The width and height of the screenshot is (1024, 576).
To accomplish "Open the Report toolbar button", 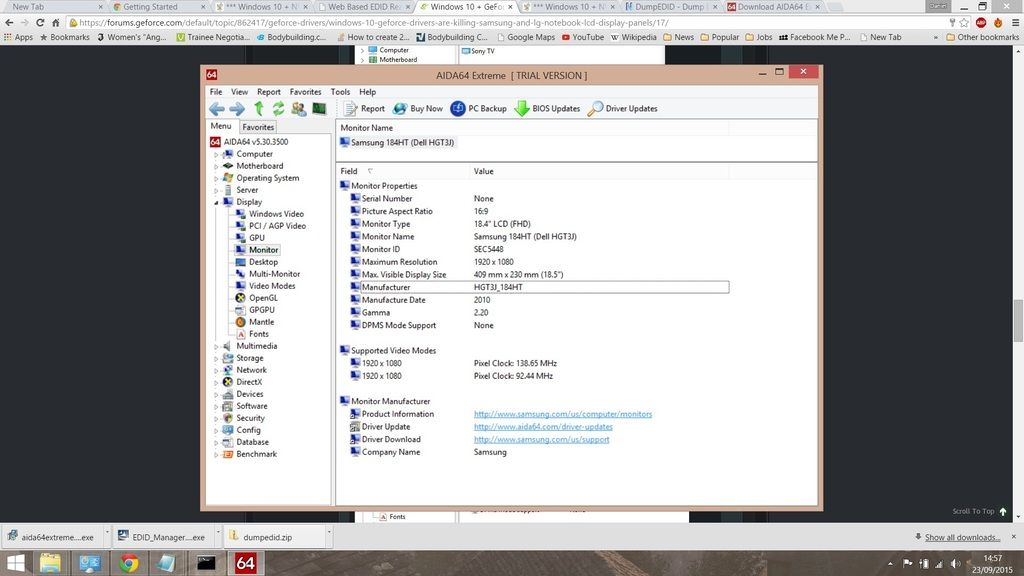I will (x=364, y=109).
